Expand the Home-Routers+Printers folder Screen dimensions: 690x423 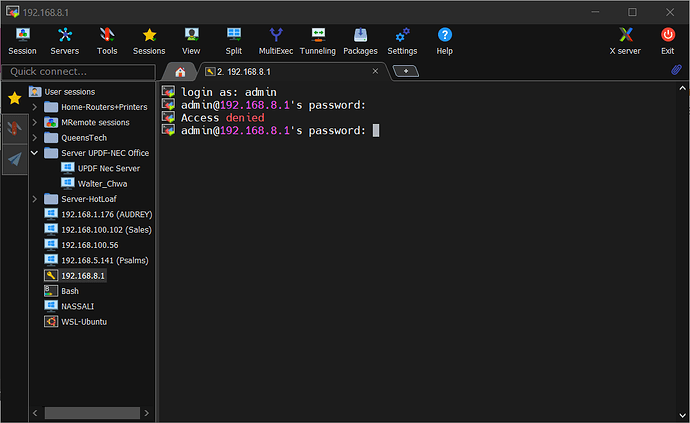click(x=34, y=107)
